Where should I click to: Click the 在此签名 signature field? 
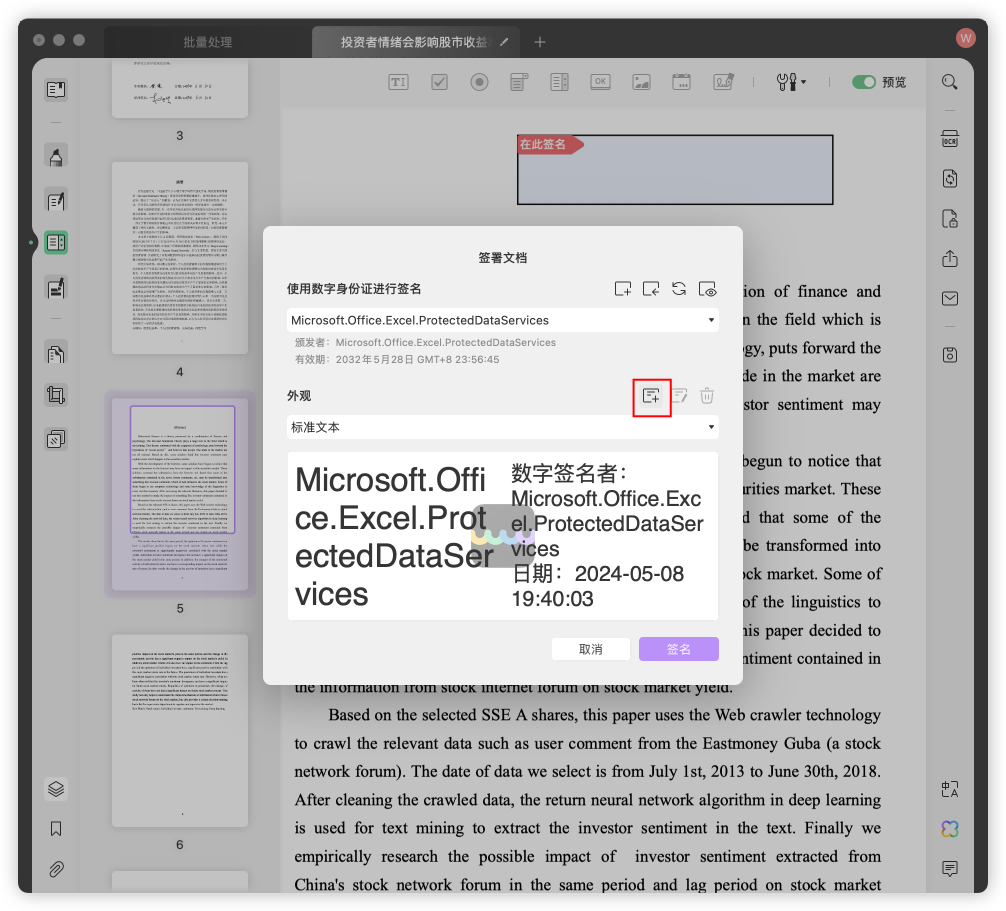tap(675, 170)
